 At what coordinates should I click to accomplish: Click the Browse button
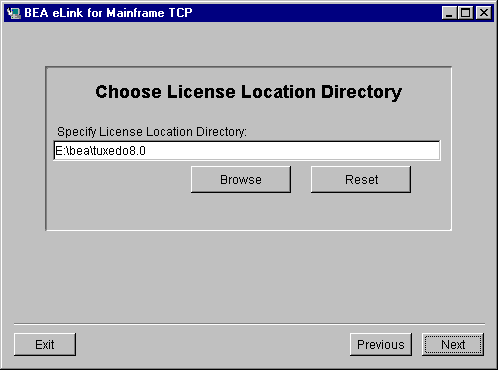241,179
